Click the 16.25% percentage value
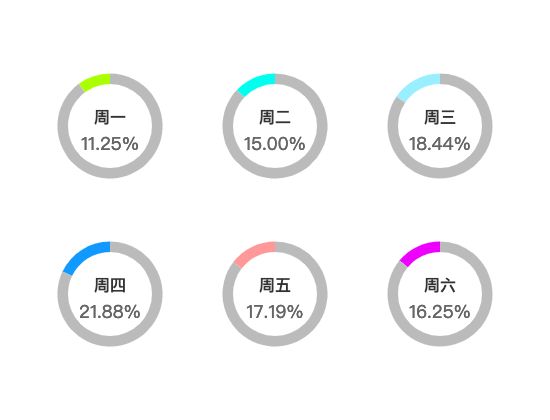Image resolution: width=550 pixels, height=420 pixels. 440,312
